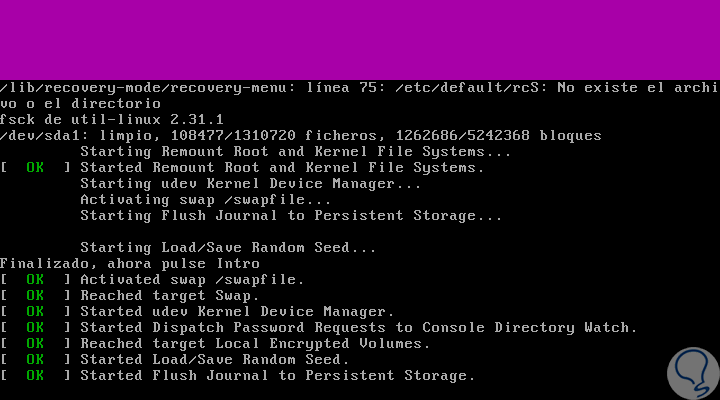Select OK marker beside Started udev Kernel

pos(35,312)
